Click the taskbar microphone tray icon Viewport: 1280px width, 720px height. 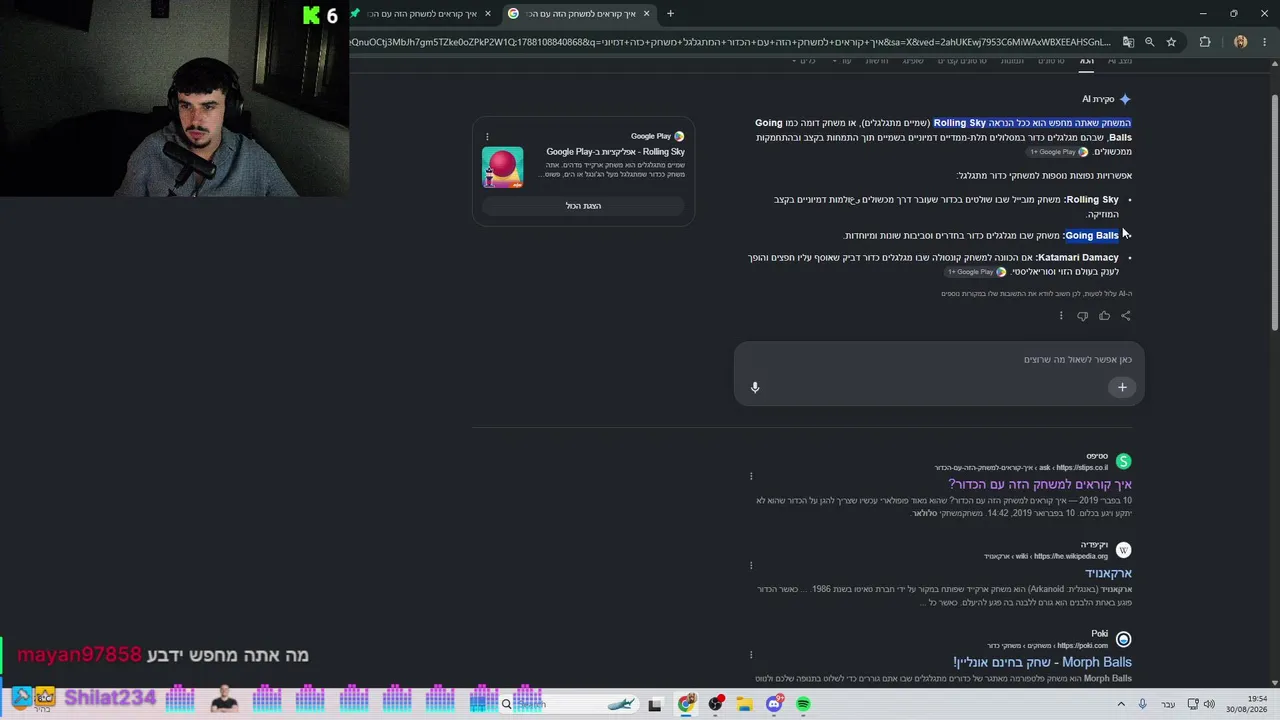(x=1142, y=705)
